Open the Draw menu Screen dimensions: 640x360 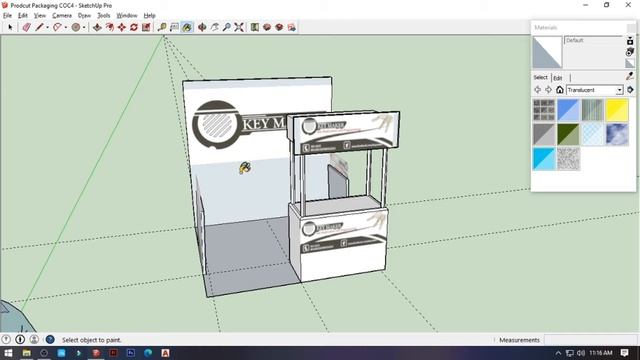coord(84,16)
